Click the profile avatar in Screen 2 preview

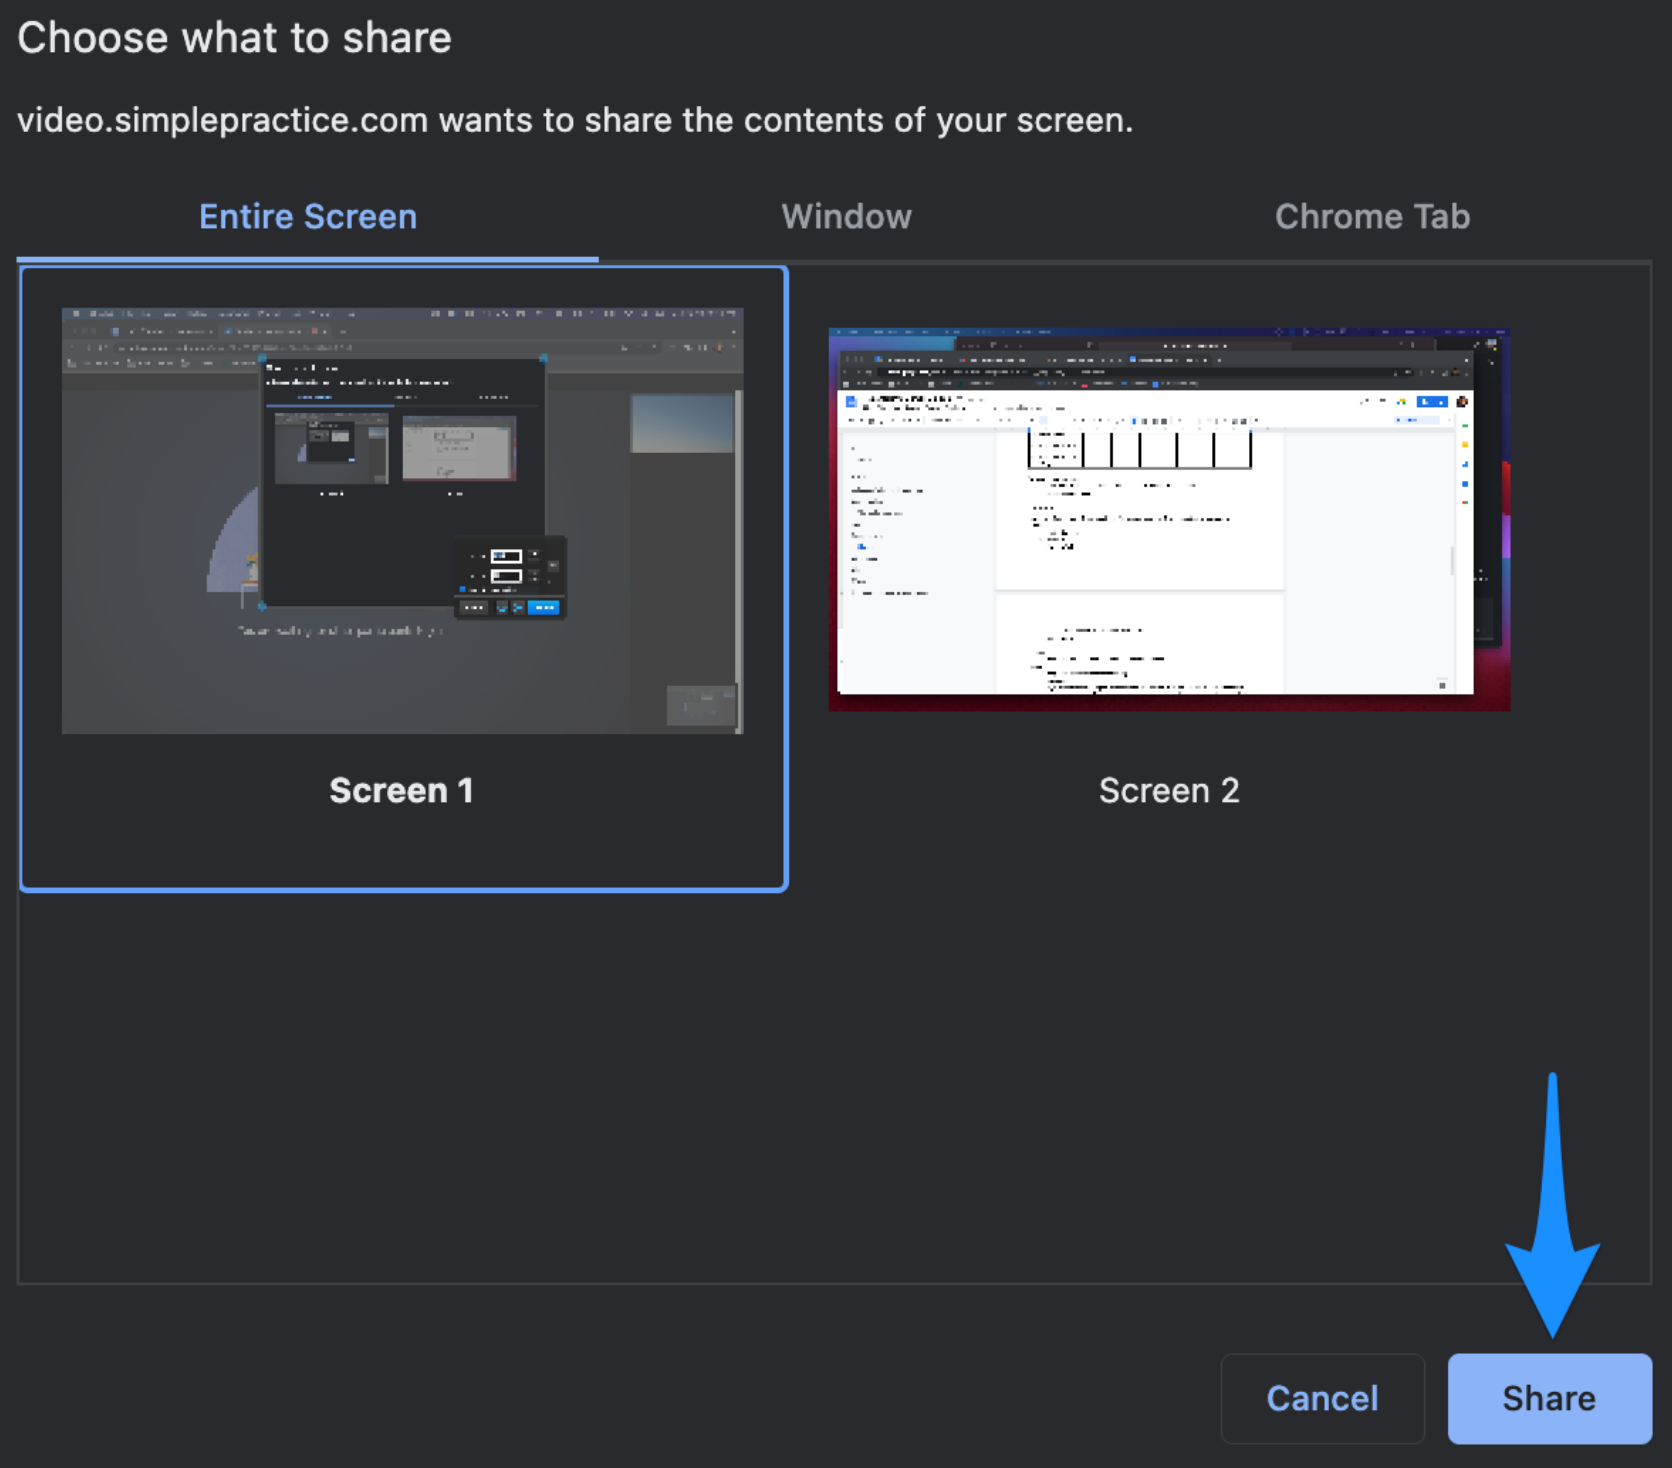pyautogui.click(x=1462, y=401)
